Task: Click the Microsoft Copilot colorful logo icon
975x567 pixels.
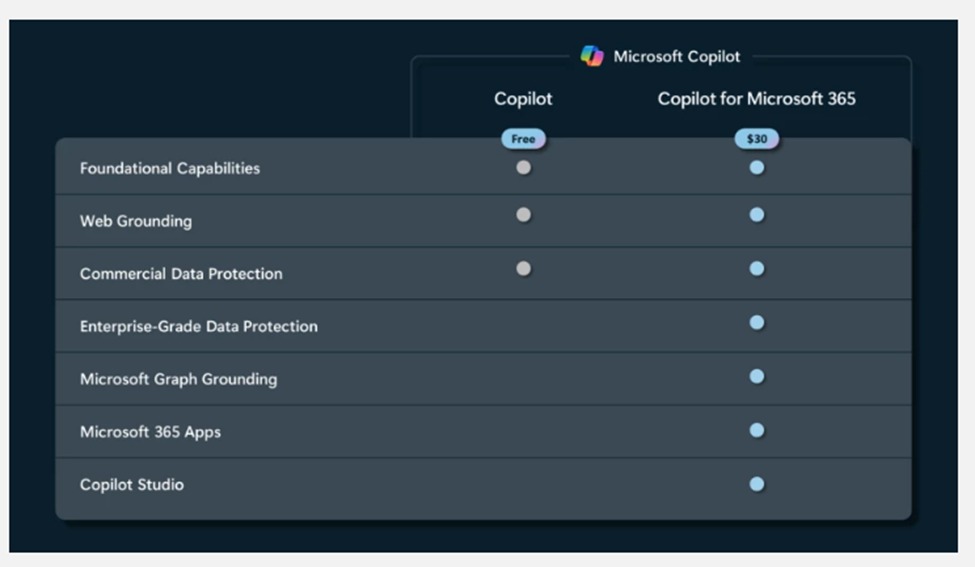Action: [x=592, y=56]
